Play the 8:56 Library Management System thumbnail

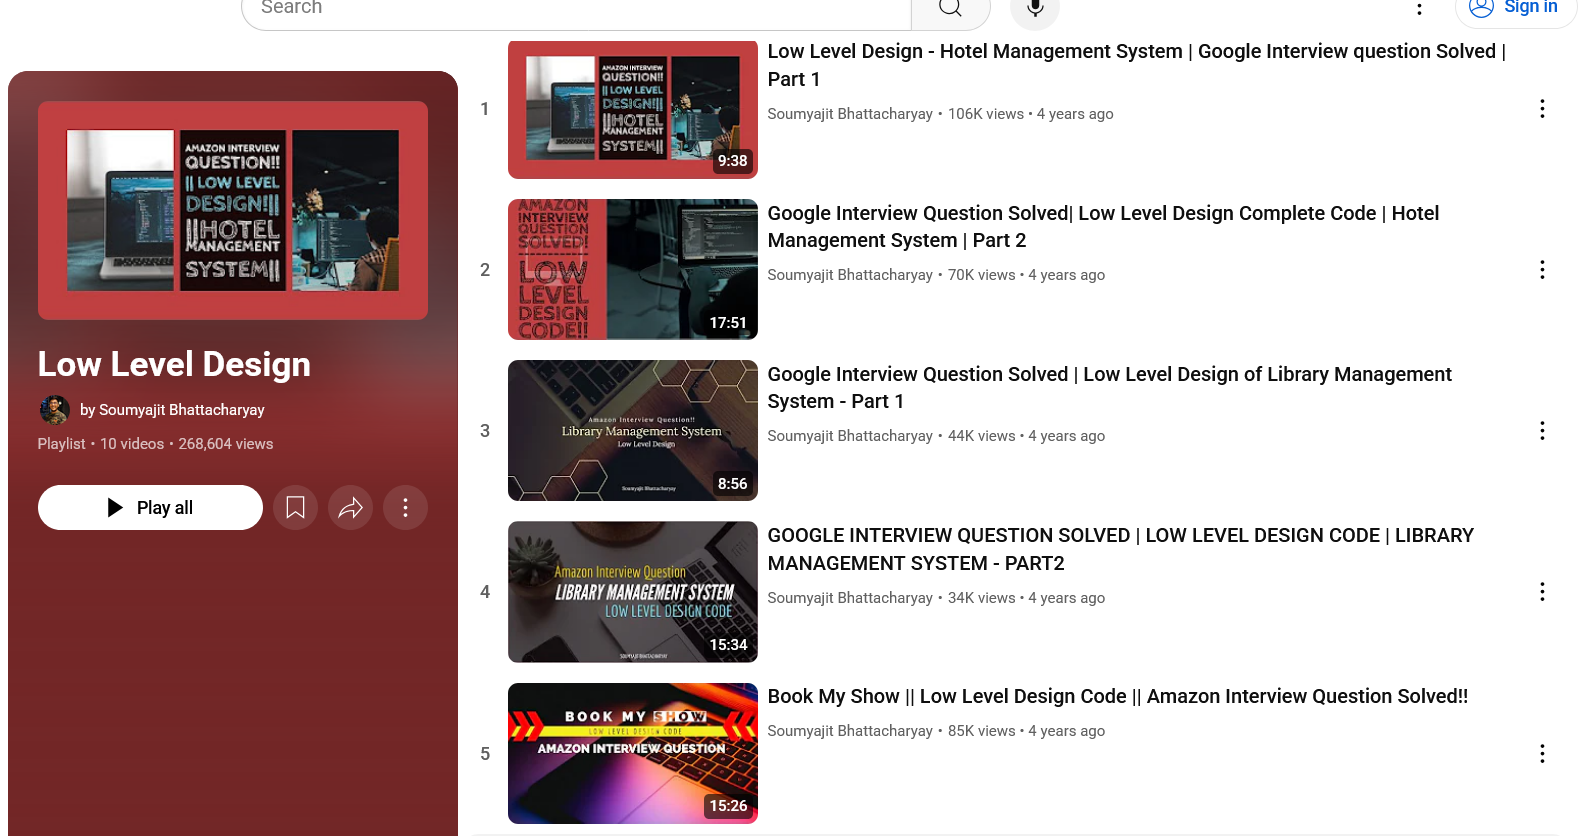coord(633,431)
